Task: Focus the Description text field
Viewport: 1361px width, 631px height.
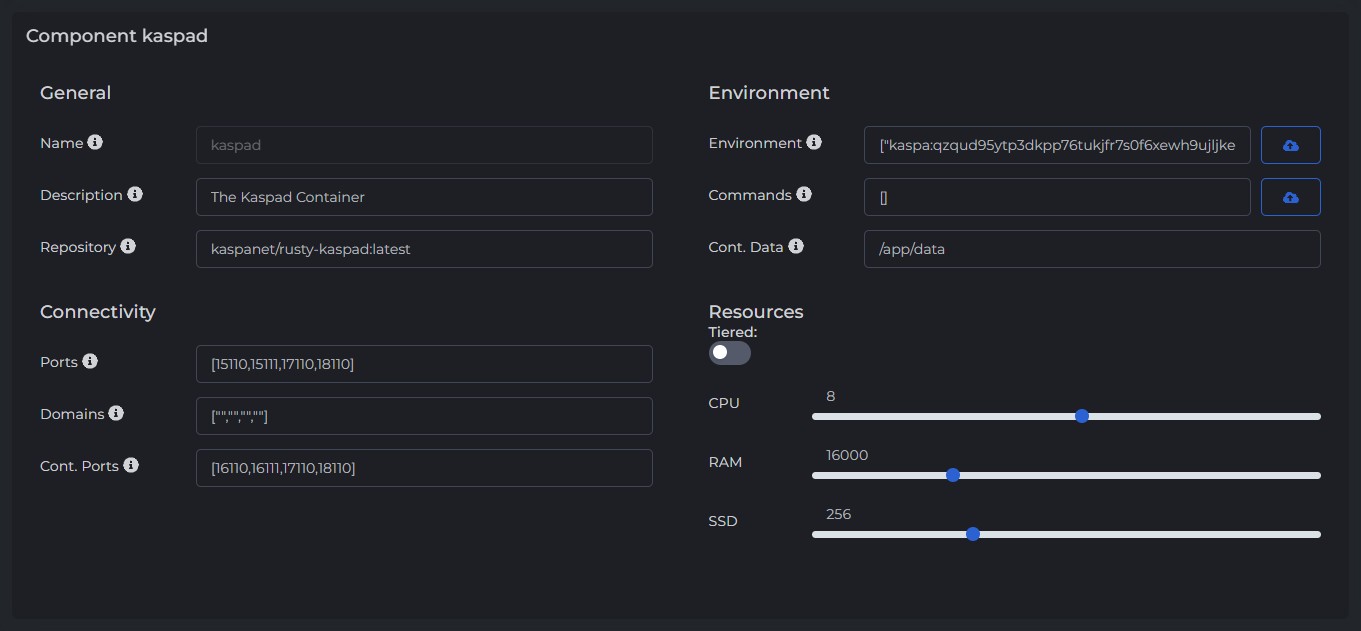Action: [424, 197]
